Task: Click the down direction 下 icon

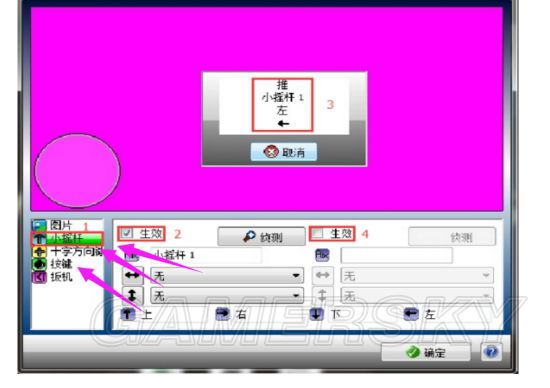Action: pos(316,314)
